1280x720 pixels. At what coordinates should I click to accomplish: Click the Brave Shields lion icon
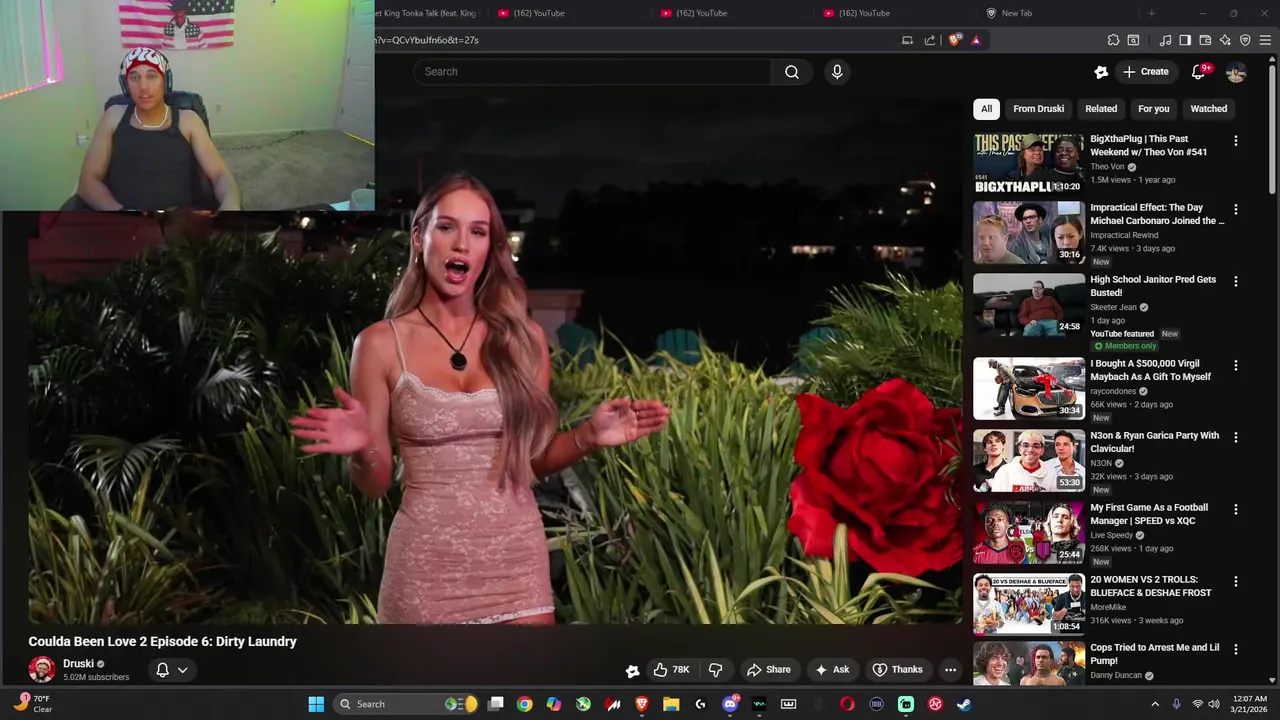955,40
